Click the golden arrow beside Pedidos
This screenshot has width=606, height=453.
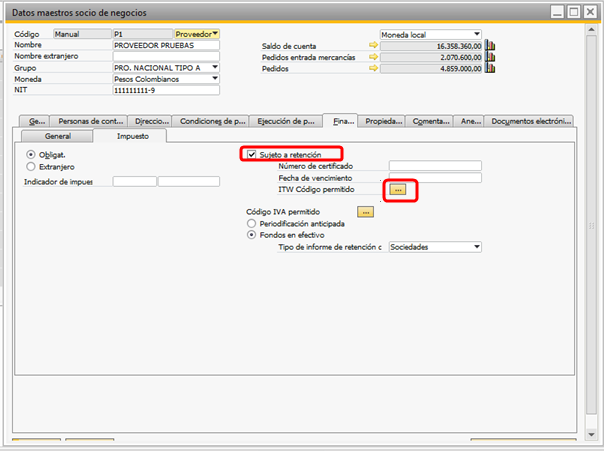click(374, 71)
